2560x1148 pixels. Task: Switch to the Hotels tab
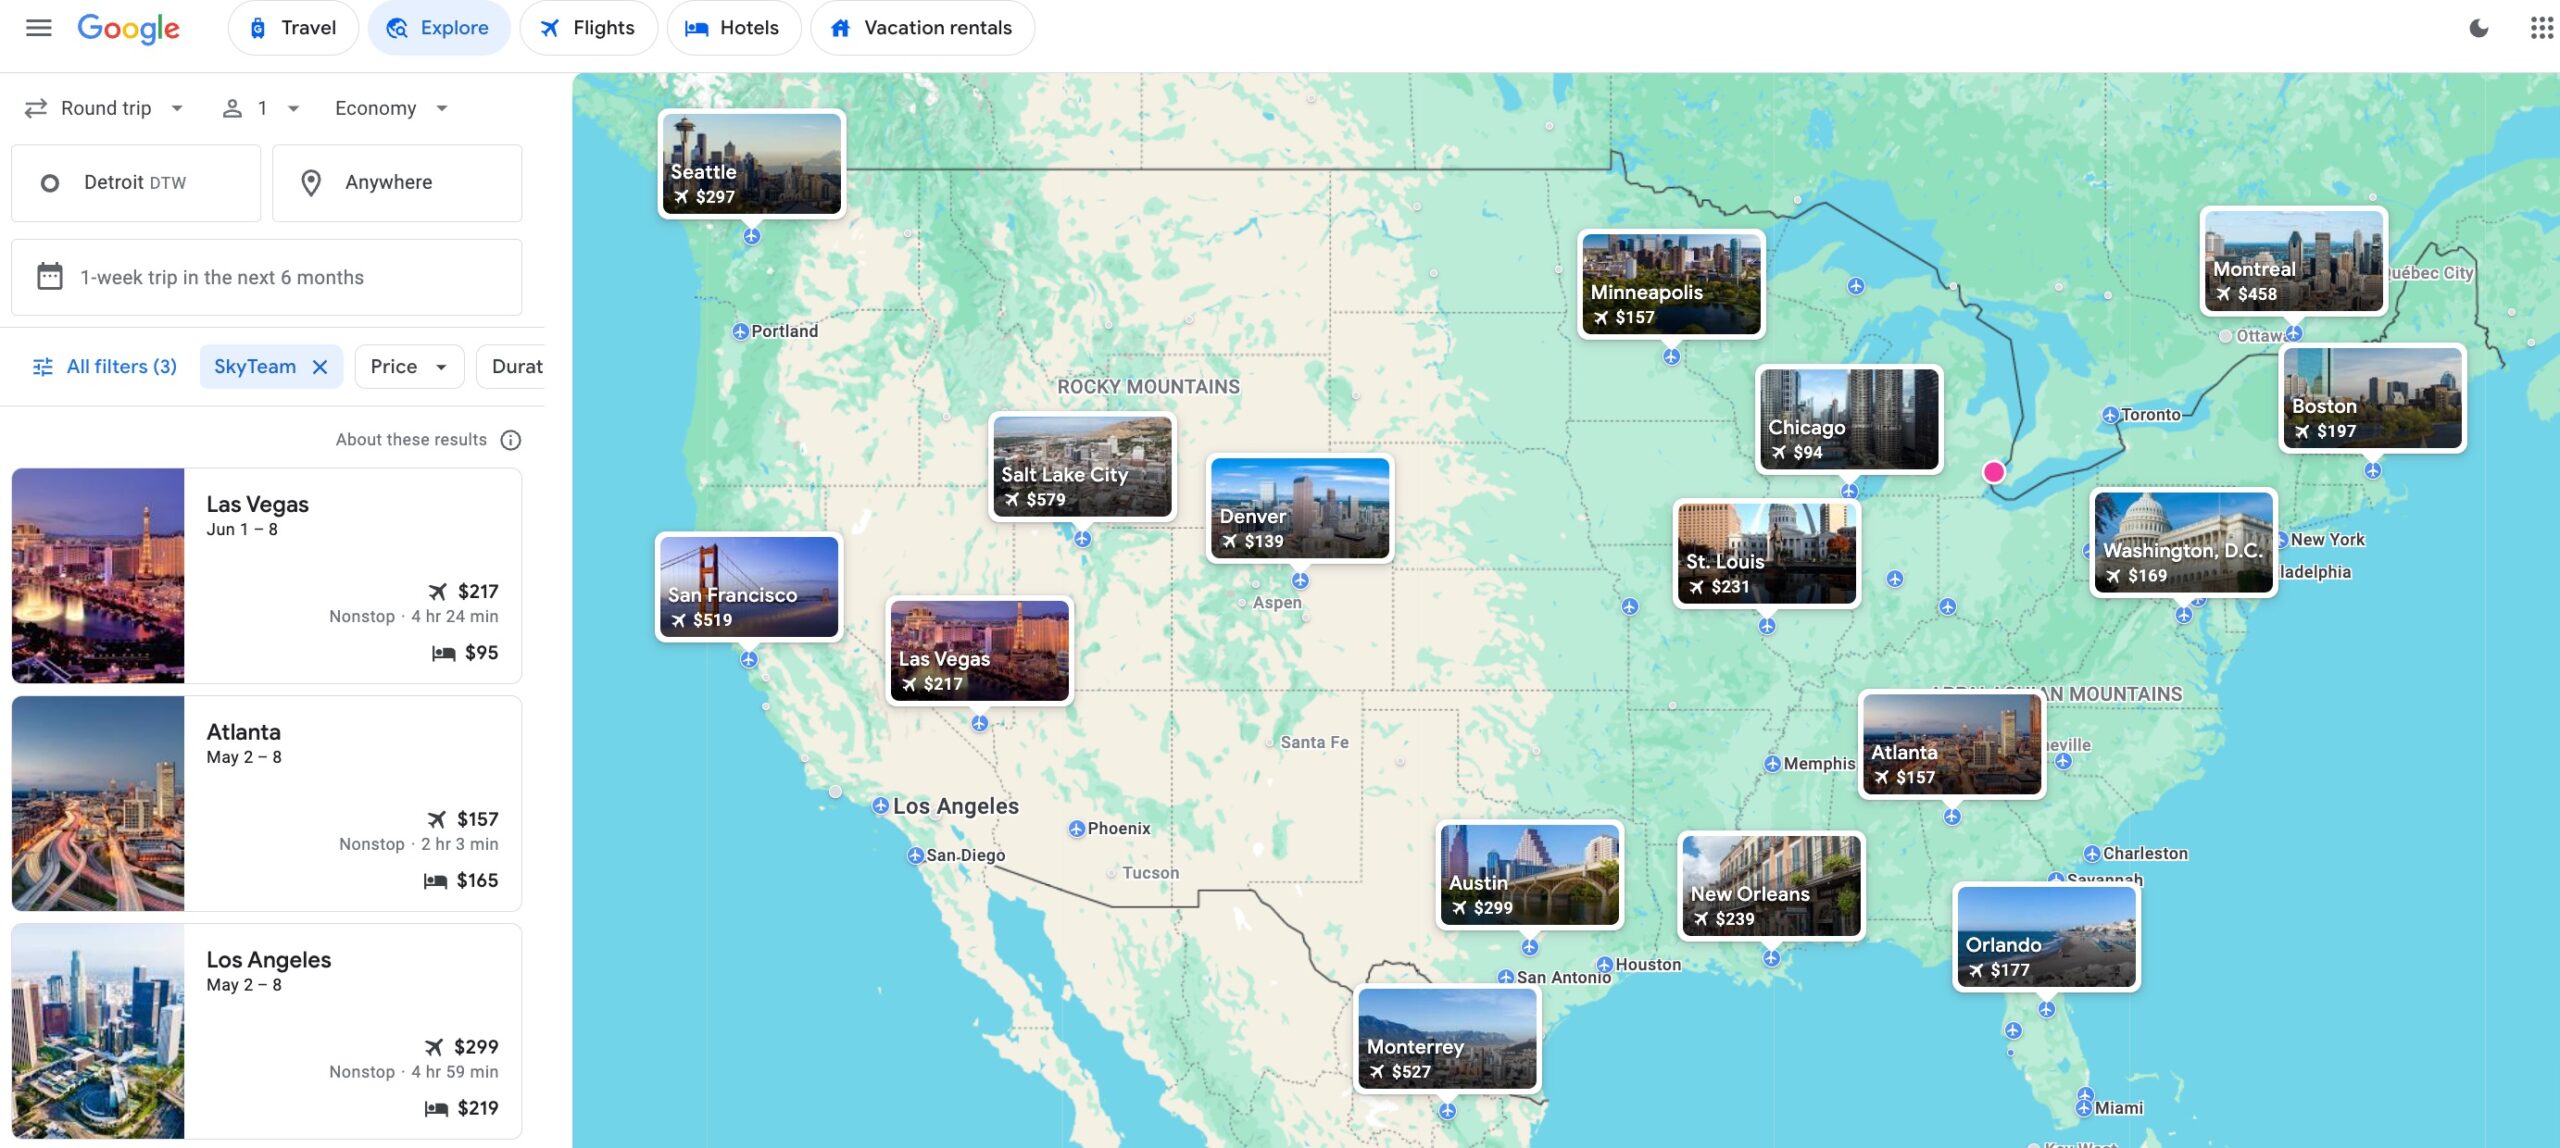point(733,27)
